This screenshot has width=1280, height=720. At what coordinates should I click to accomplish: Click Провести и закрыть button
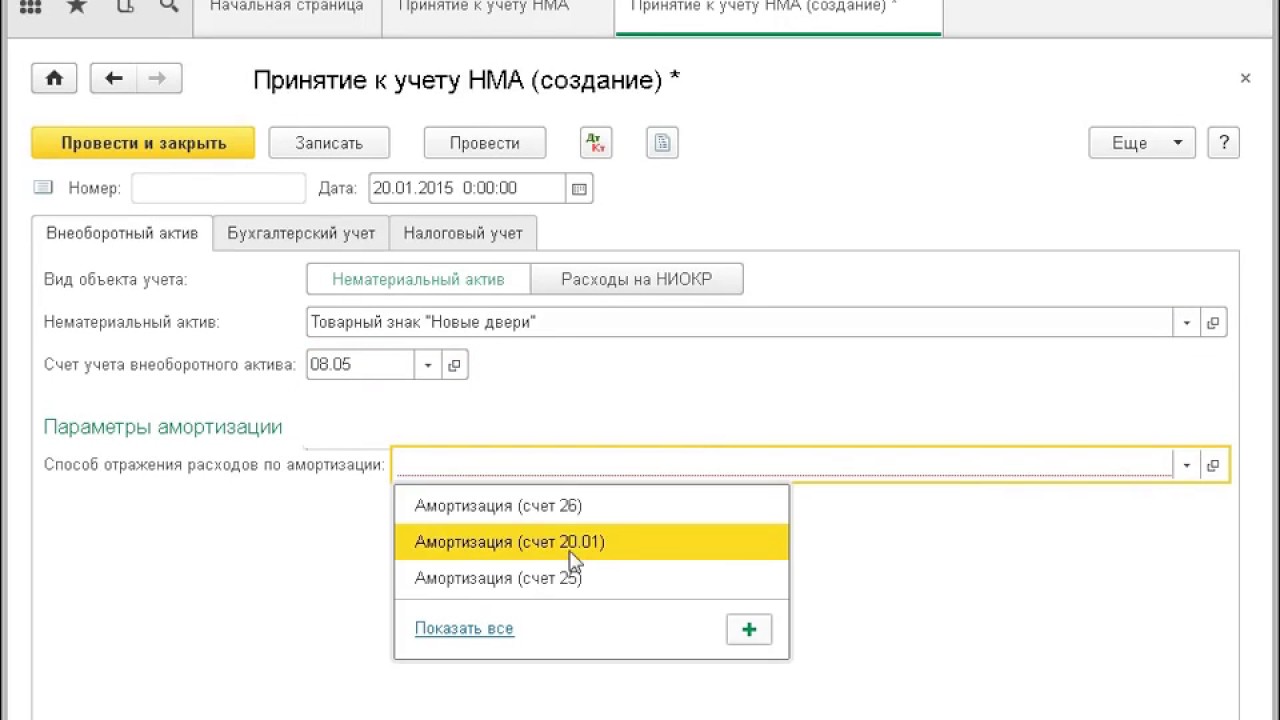pyautogui.click(x=143, y=143)
